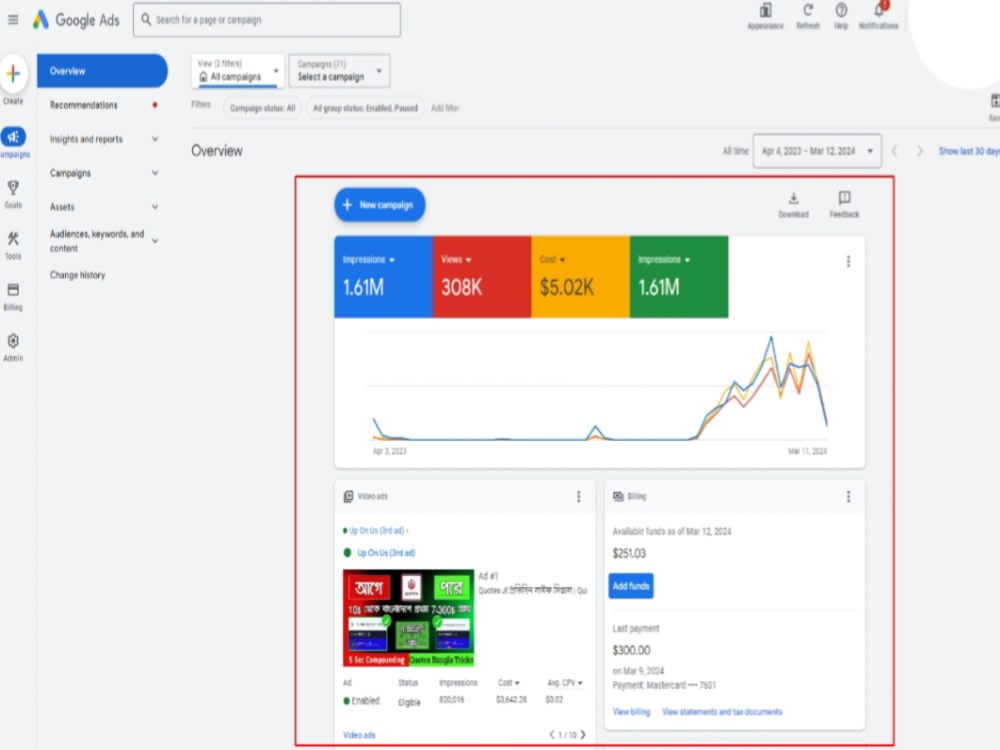Open Change history in the sidebar

[x=78, y=275]
